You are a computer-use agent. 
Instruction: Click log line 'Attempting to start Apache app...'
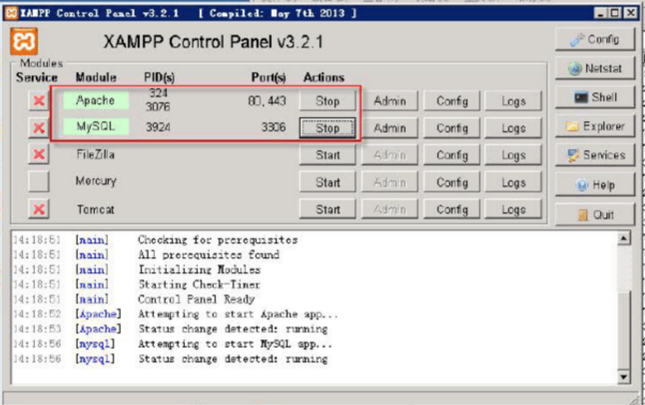click(238, 314)
